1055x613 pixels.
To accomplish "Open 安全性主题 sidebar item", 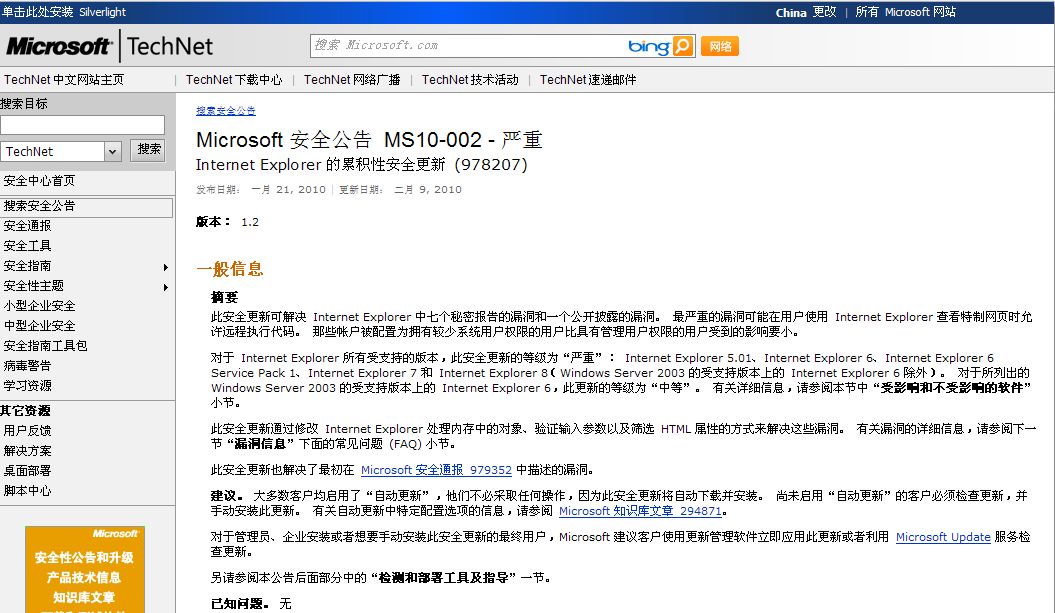I will click(34, 286).
